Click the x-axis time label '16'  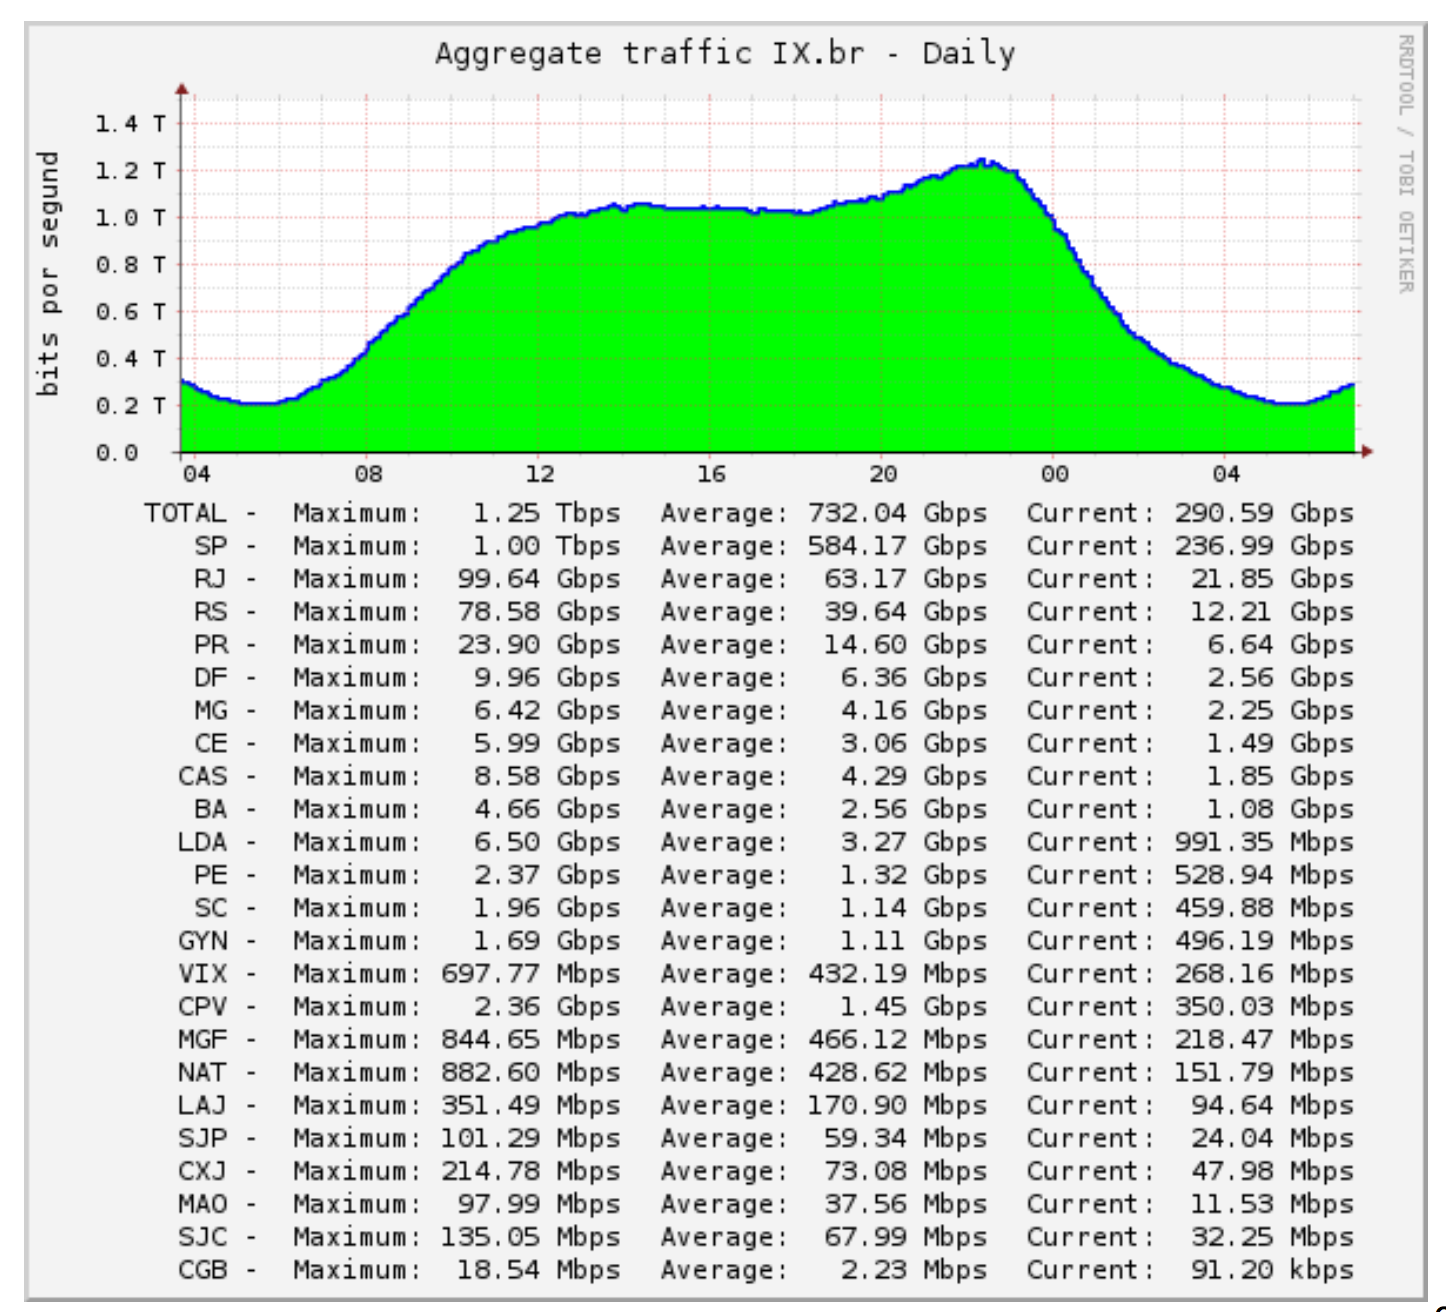coord(710,474)
